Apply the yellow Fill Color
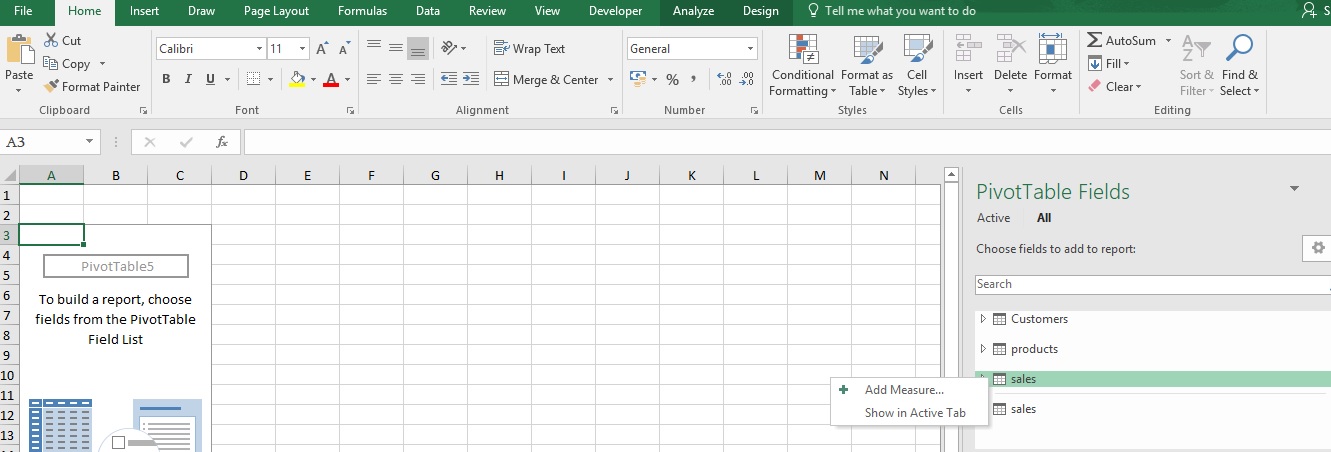Image resolution: width=1331 pixels, height=452 pixels. click(297, 80)
